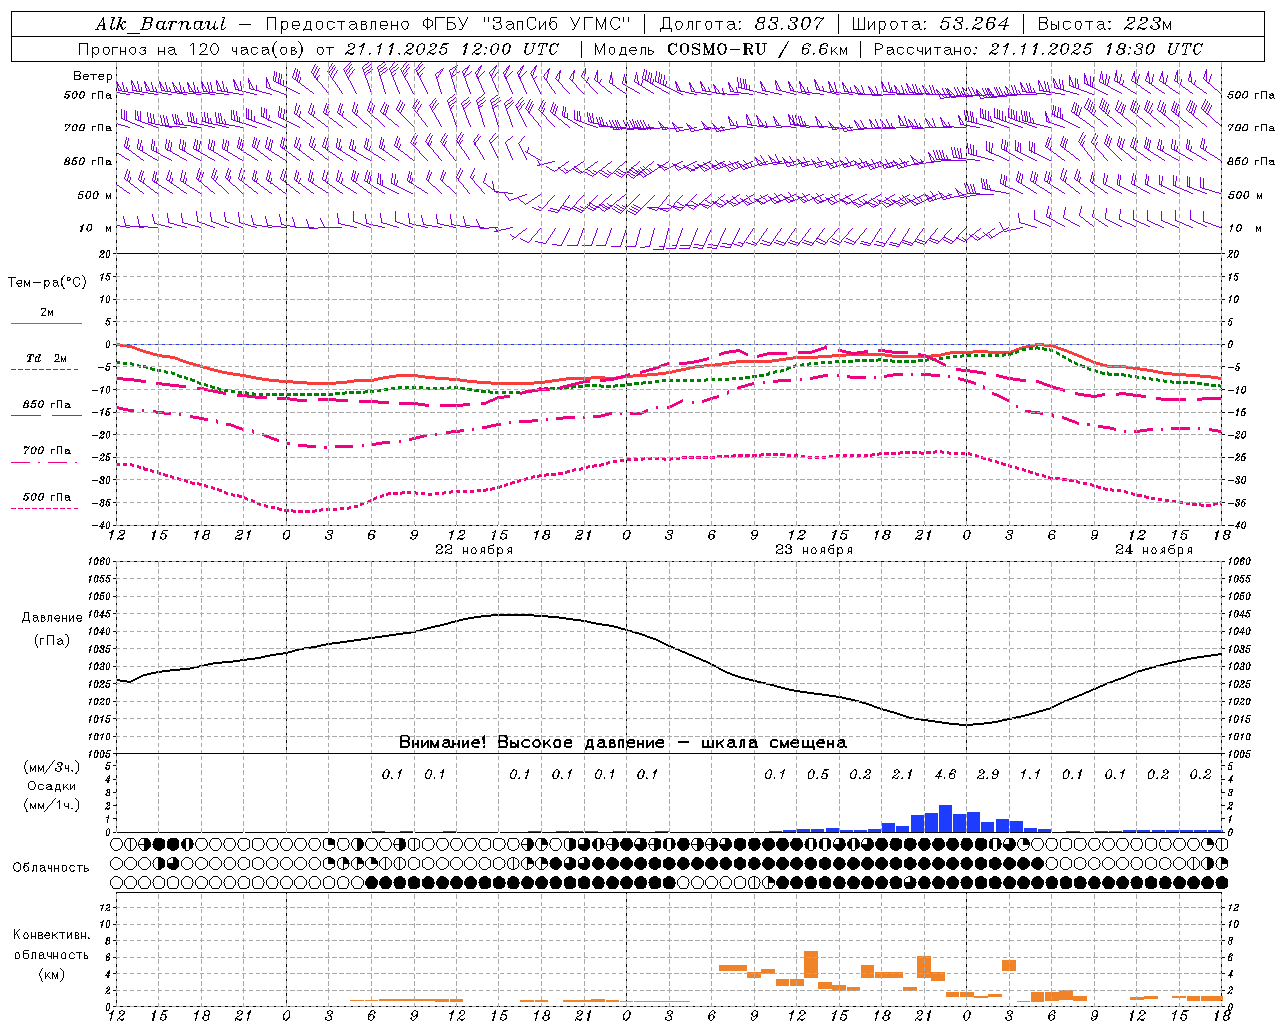Click the '23 ноября' date label
Screen dimensions: 1280x1024
coord(814,549)
